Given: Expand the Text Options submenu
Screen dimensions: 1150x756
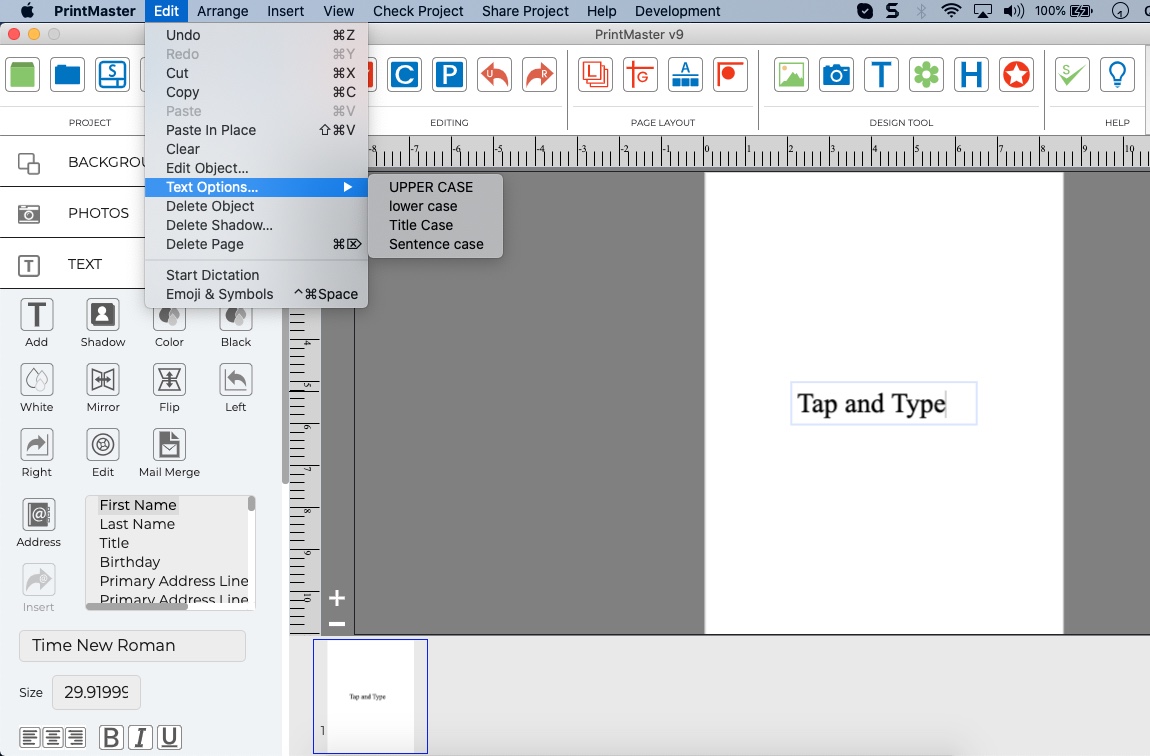Looking at the screenshot, I should click(x=213, y=187).
